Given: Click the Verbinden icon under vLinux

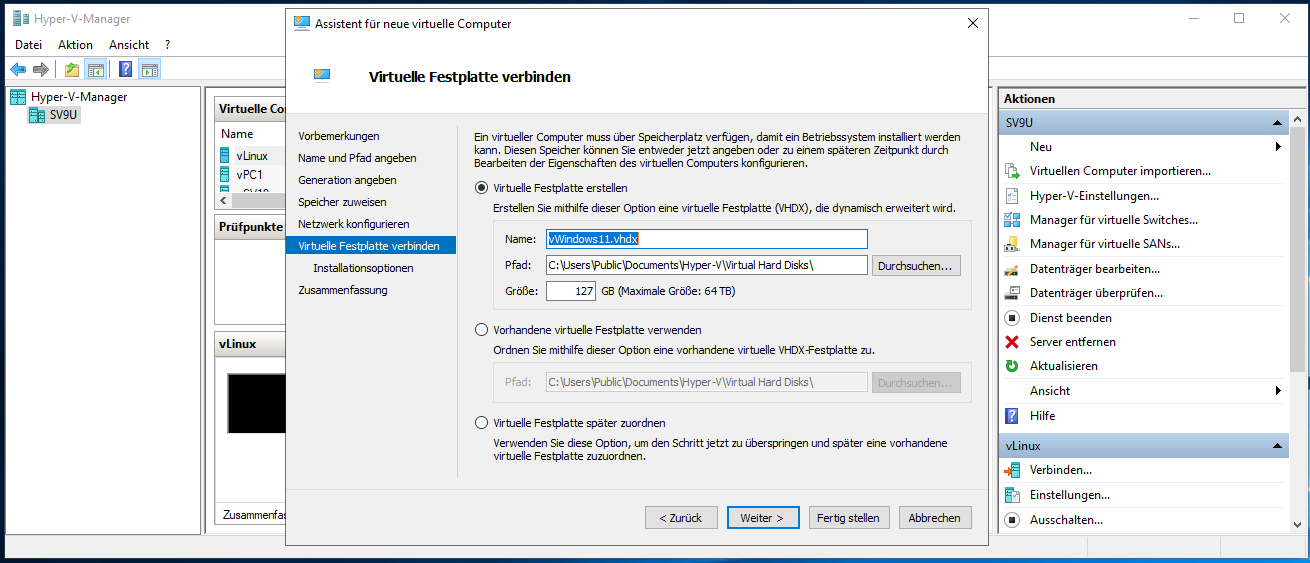Looking at the screenshot, I should [x=1011, y=470].
